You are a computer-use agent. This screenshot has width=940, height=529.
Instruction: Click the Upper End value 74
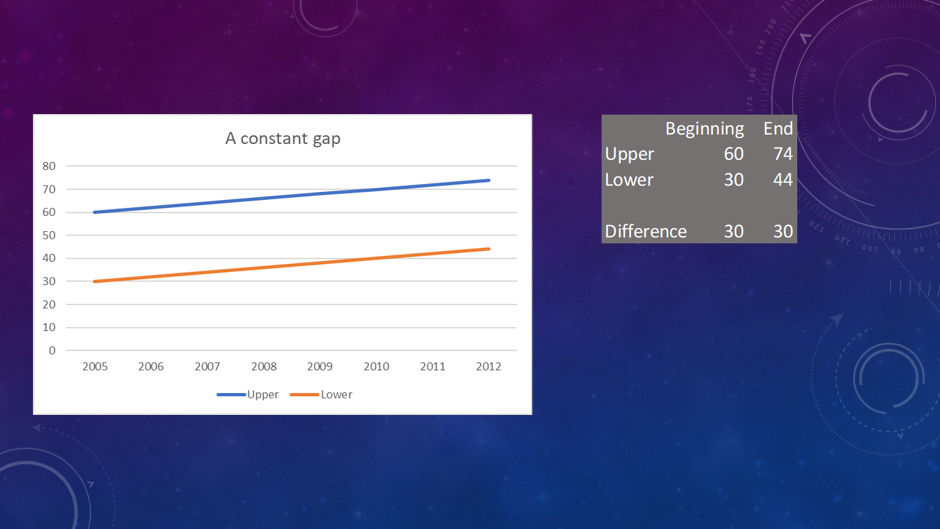point(783,154)
